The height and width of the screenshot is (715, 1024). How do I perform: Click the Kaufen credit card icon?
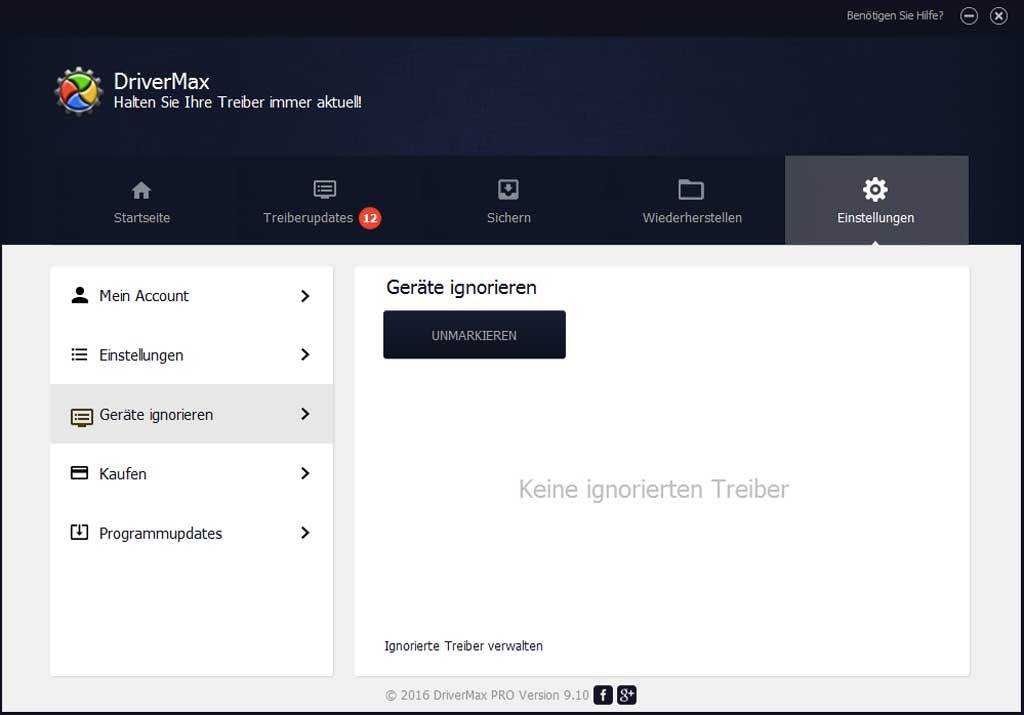79,473
